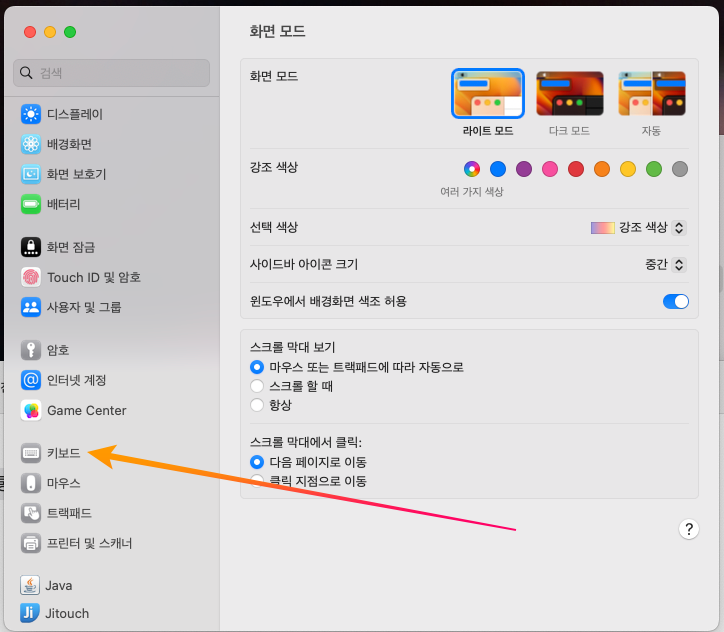
Task: Select the 스크롤 할 때 radio button
Action: (257, 386)
